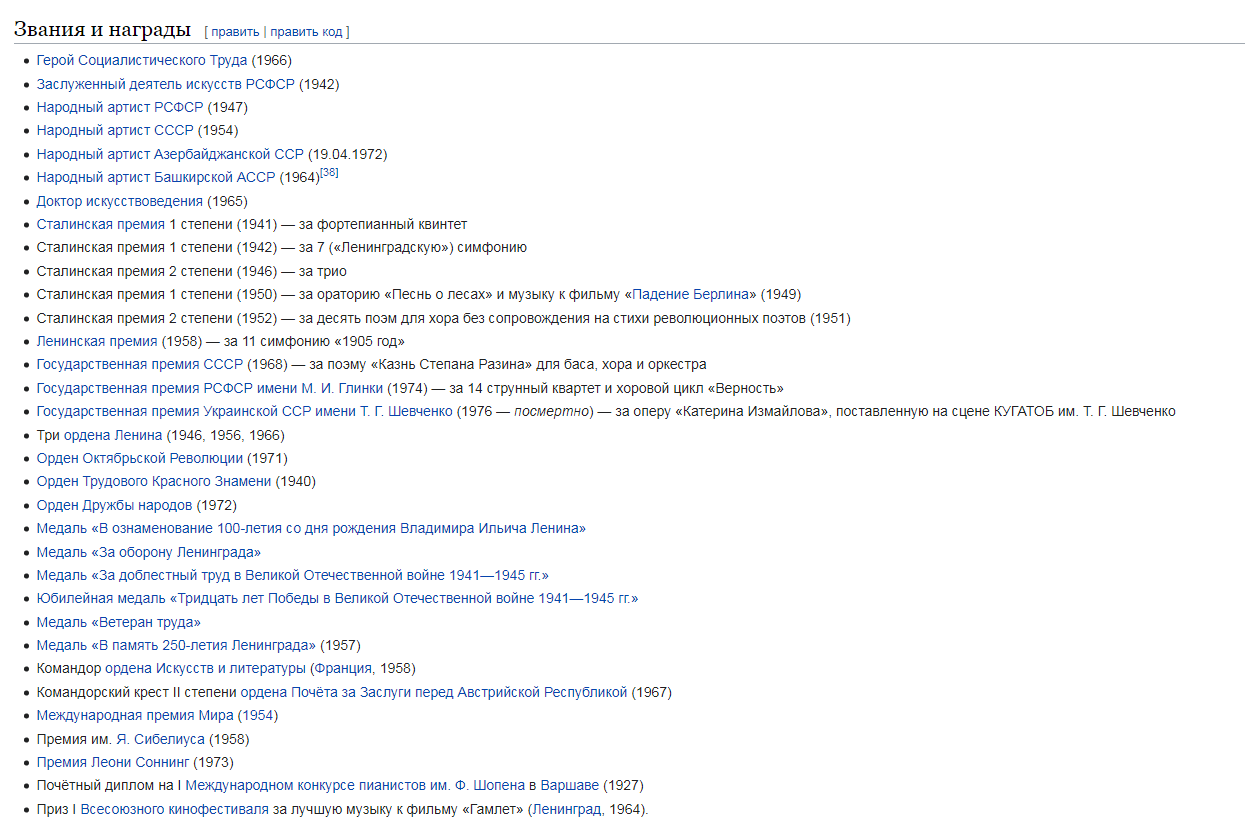The height and width of the screenshot is (839, 1245).
Task: Click footnote reference [38]
Action: (329, 173)
